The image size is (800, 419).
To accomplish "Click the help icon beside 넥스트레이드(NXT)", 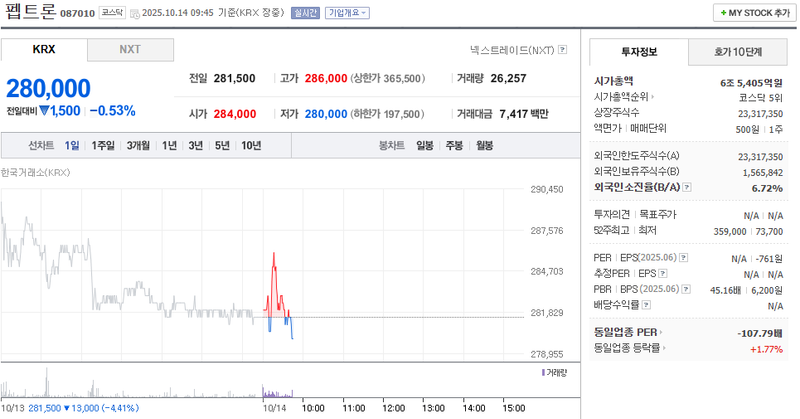I will 563,49.
